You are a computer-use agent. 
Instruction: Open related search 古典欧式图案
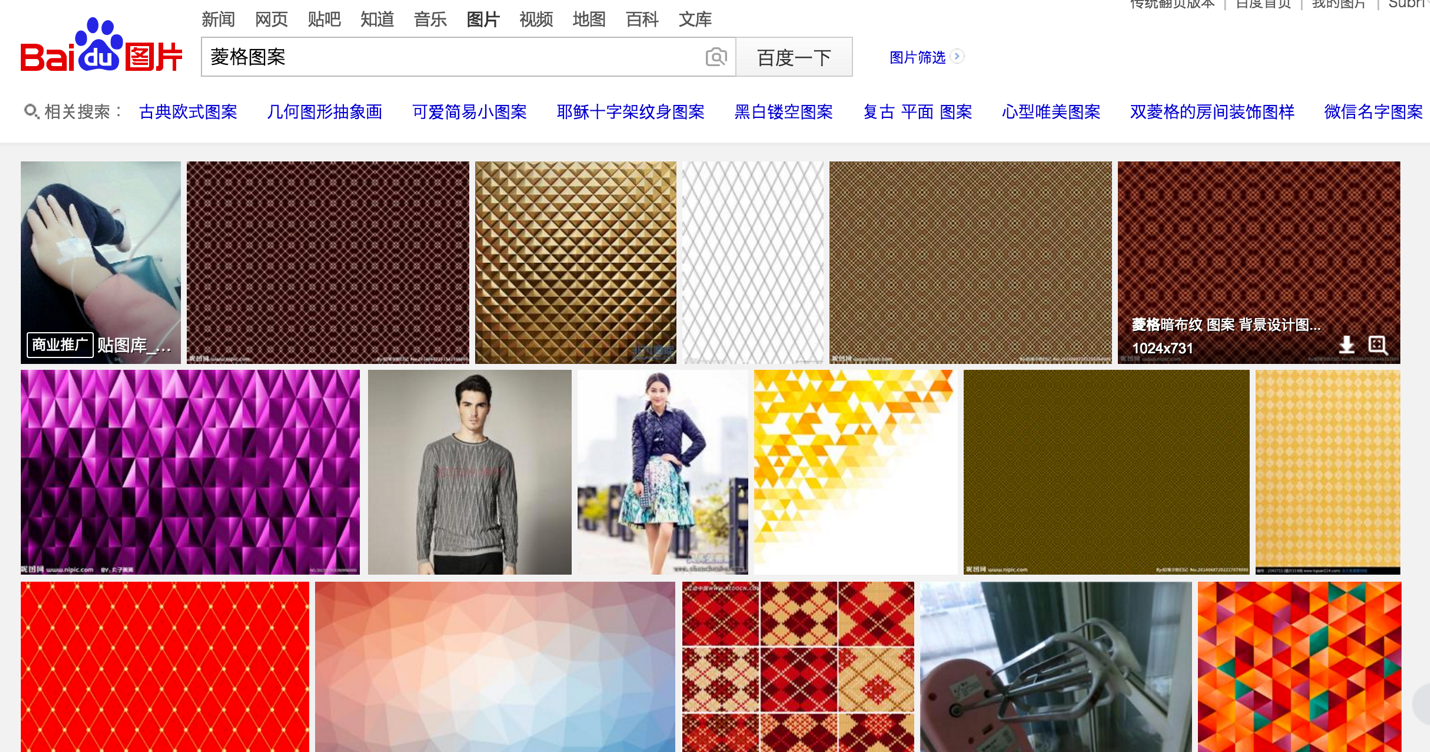point(188,112)
